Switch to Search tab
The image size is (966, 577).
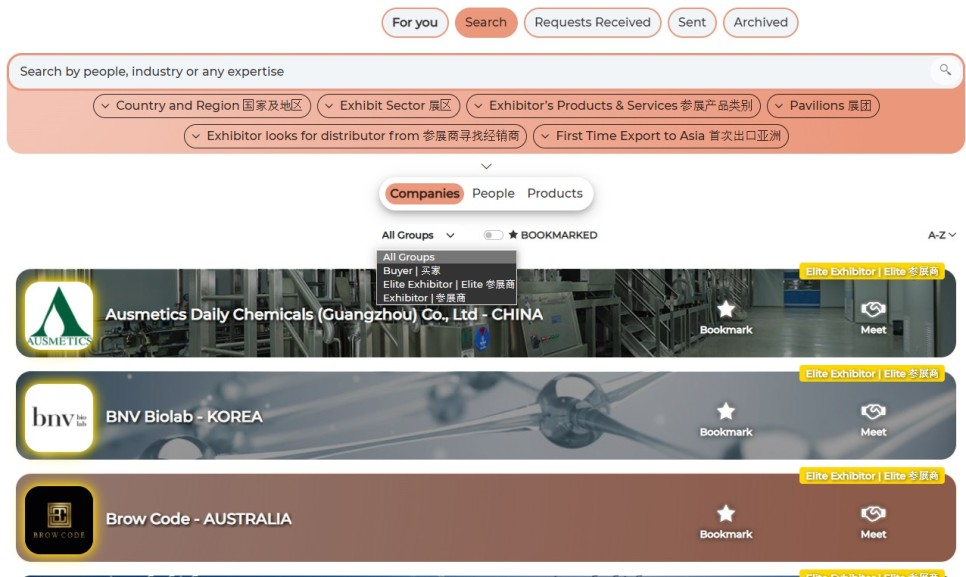click(485, 22)
